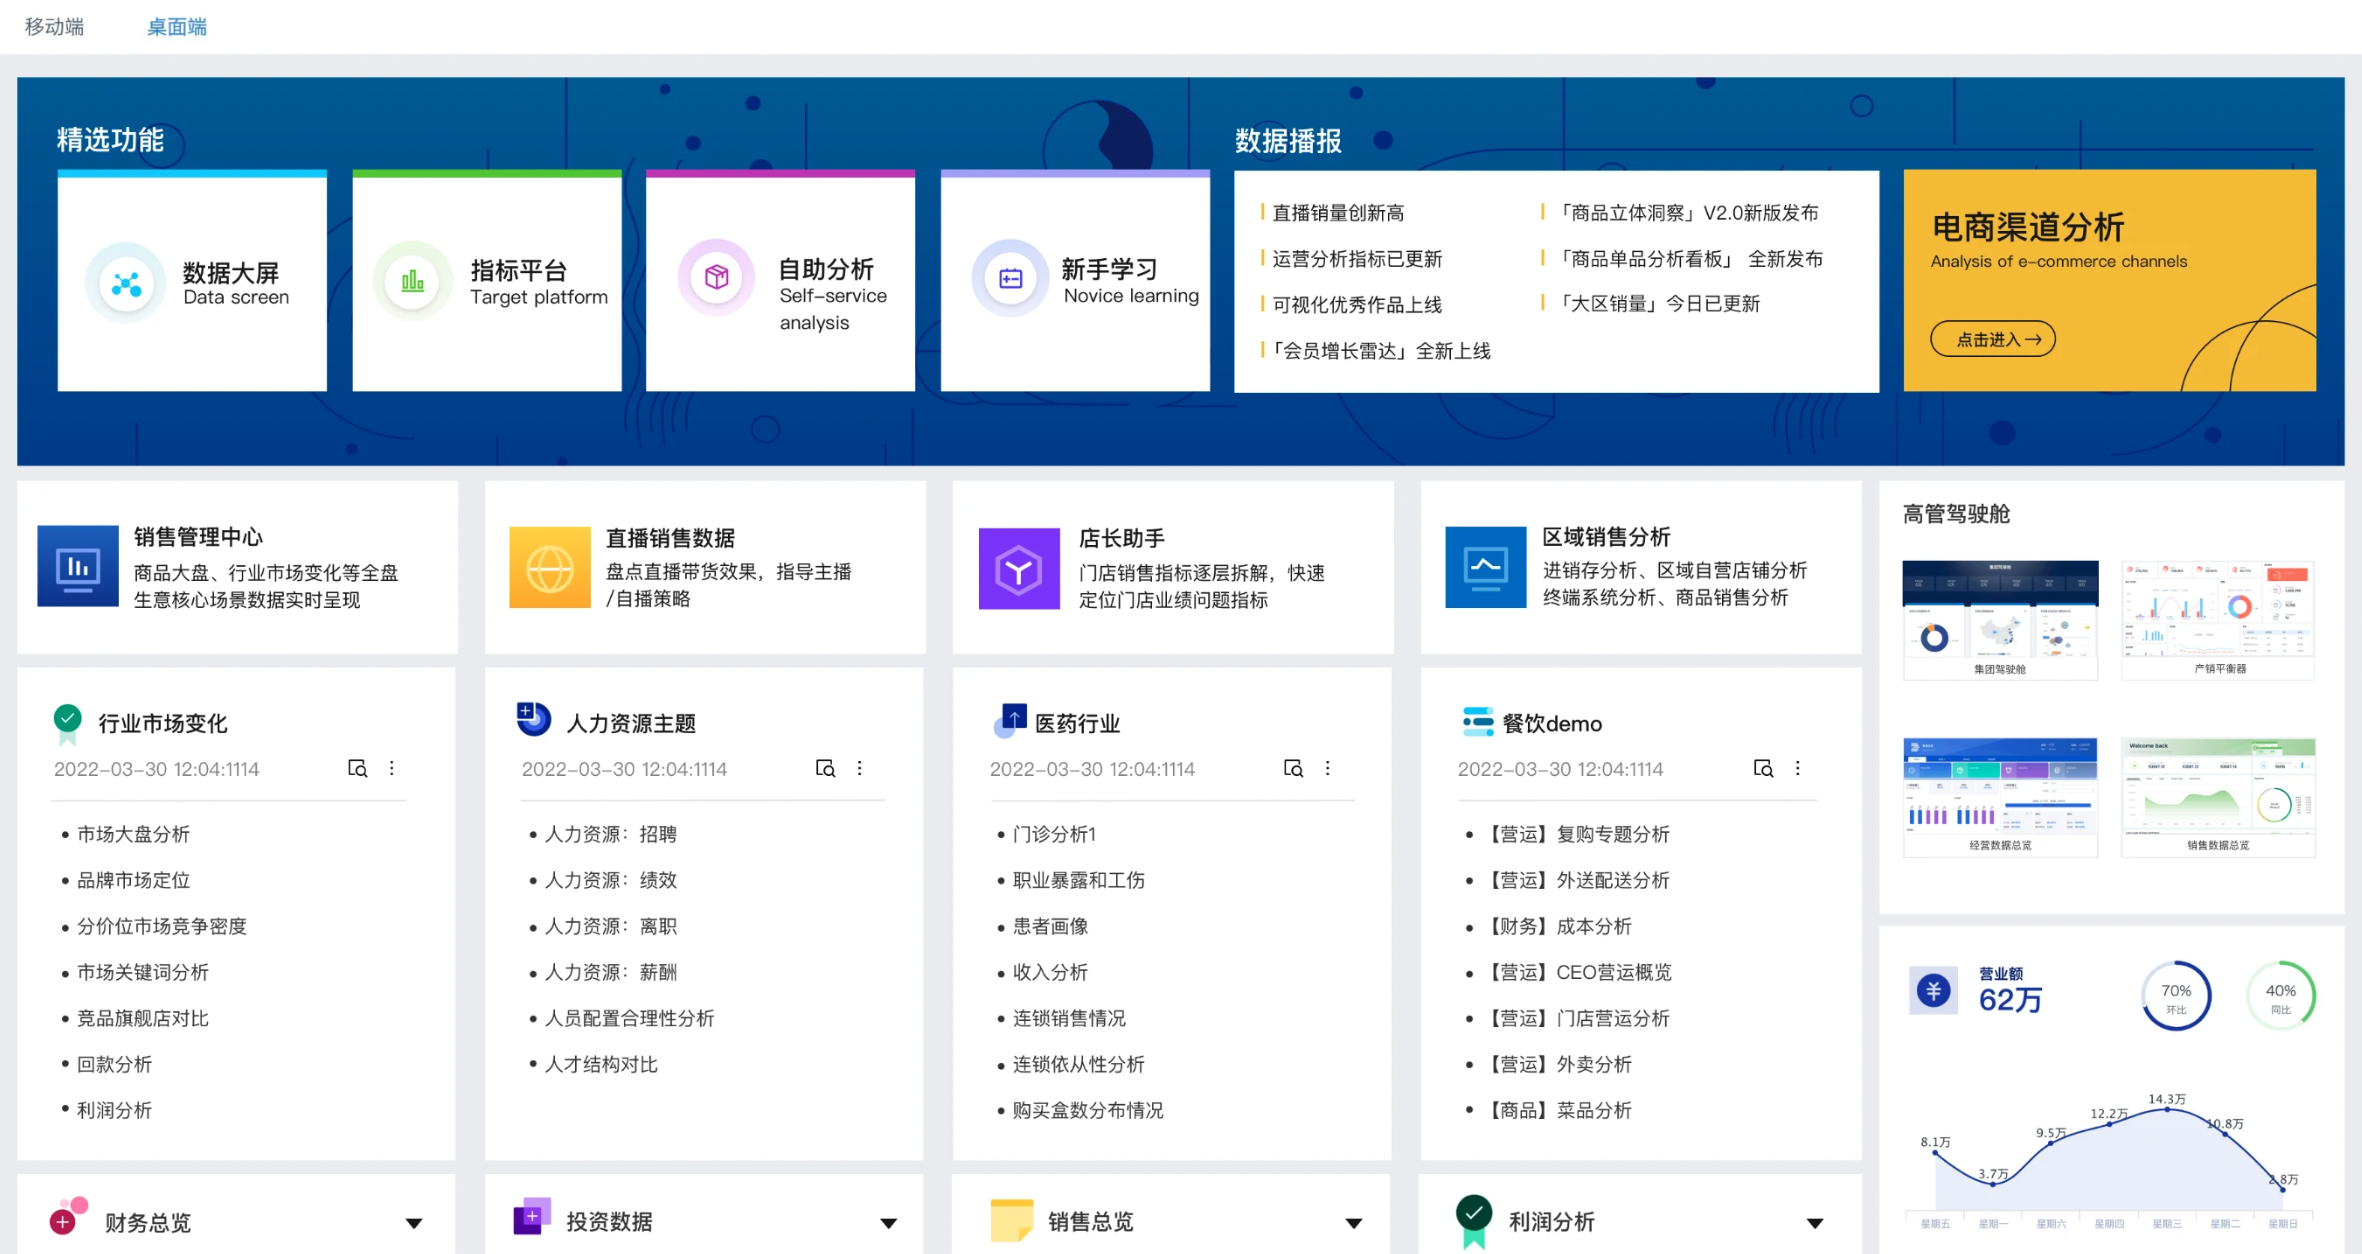This screenshot has width=2362, height=1254.
Task: Click the 点击进入 button
Action: click(x=1992, y=340)
